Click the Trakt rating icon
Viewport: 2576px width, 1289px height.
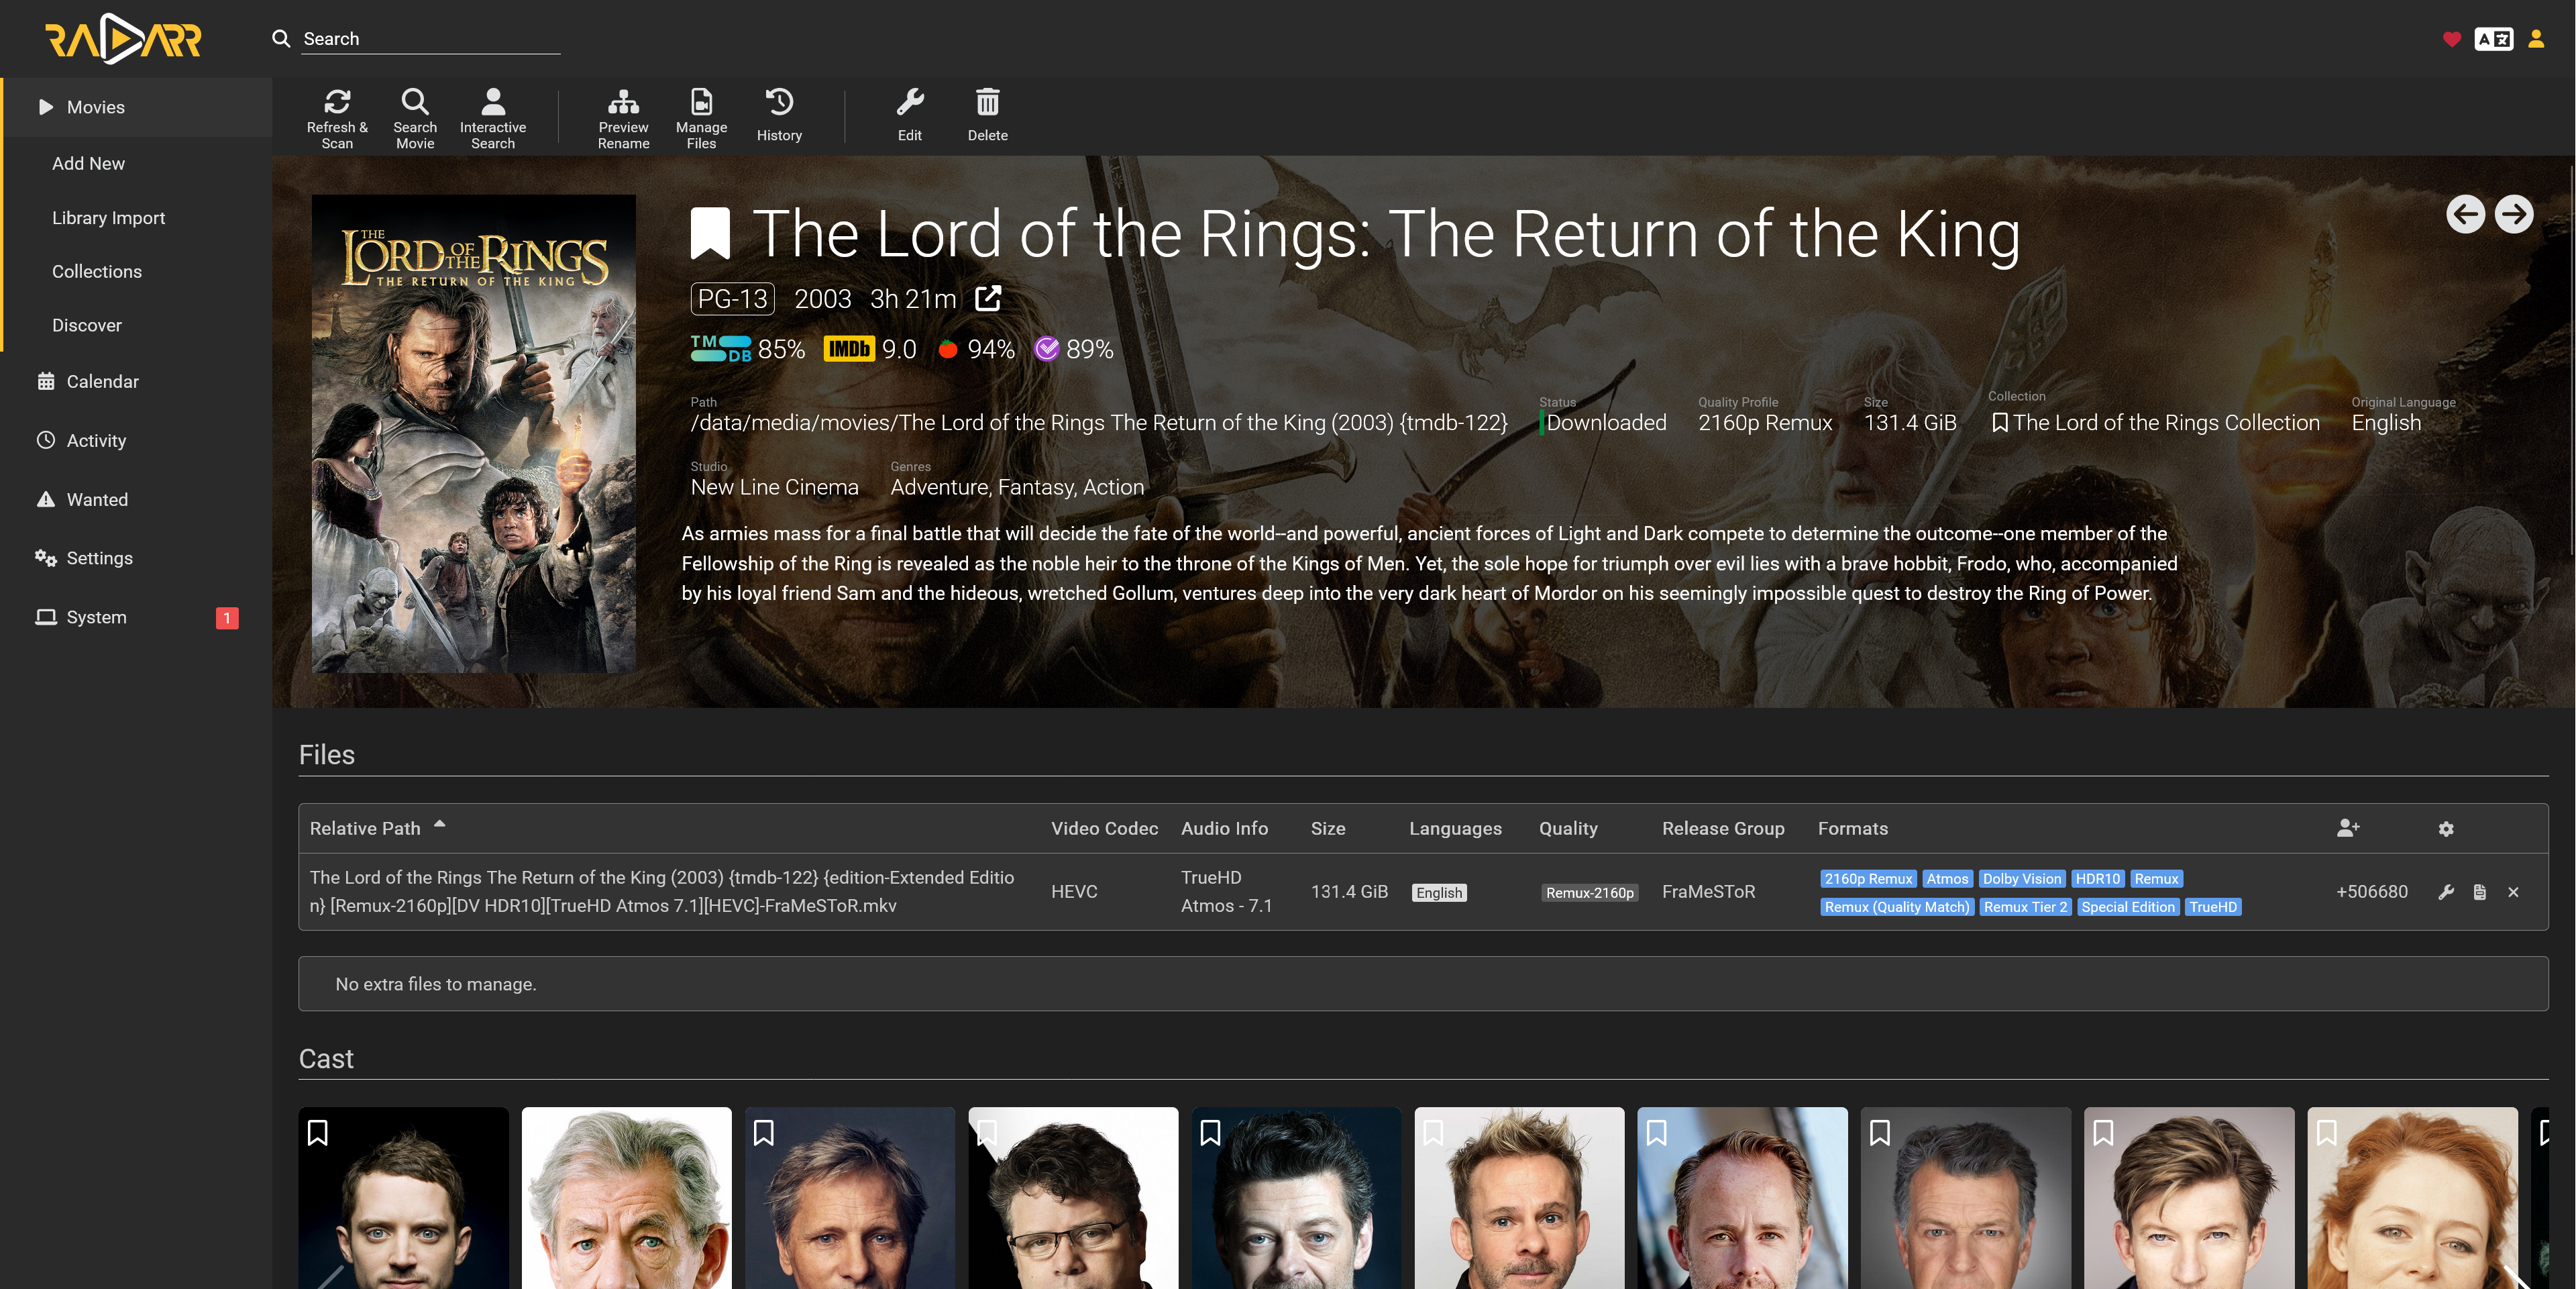(x=1046, y=349)
